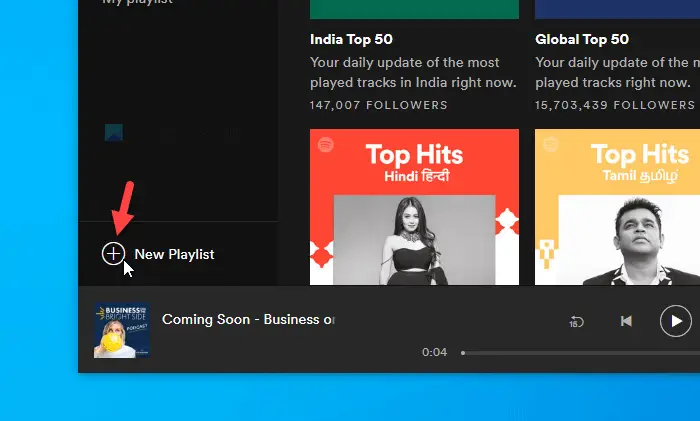Click the Global Top 50 description text
700x421 pixels.
click(x=617, y=72)
